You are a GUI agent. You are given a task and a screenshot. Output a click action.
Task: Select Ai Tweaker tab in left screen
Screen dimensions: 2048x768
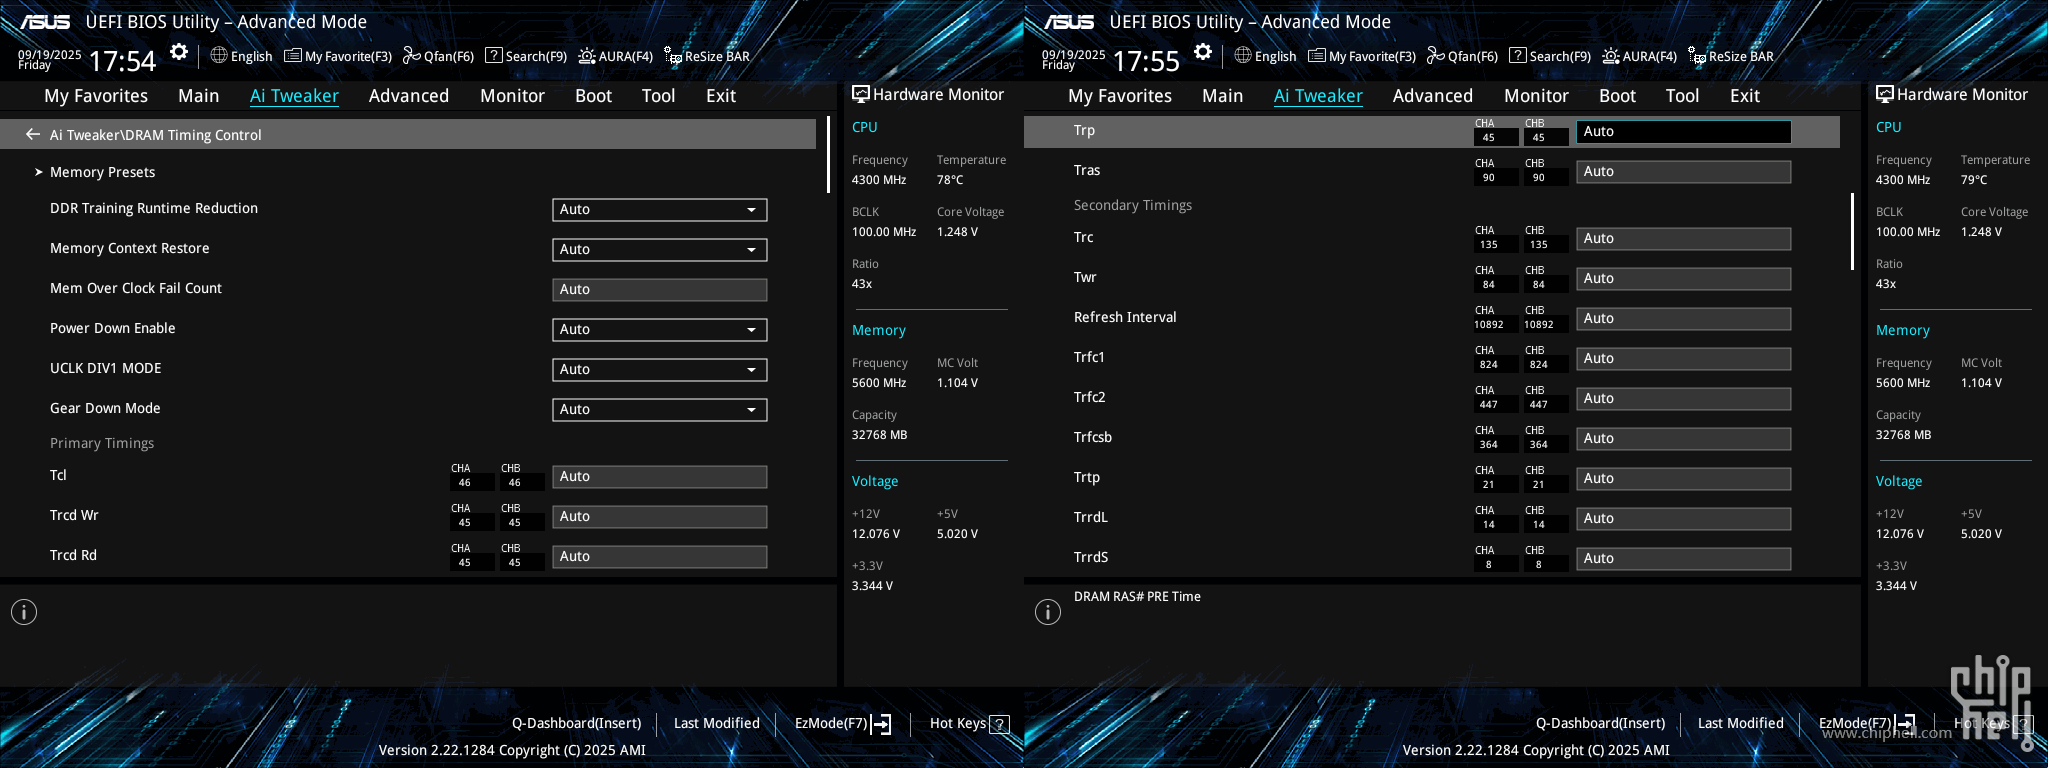(x=294, y=96)
